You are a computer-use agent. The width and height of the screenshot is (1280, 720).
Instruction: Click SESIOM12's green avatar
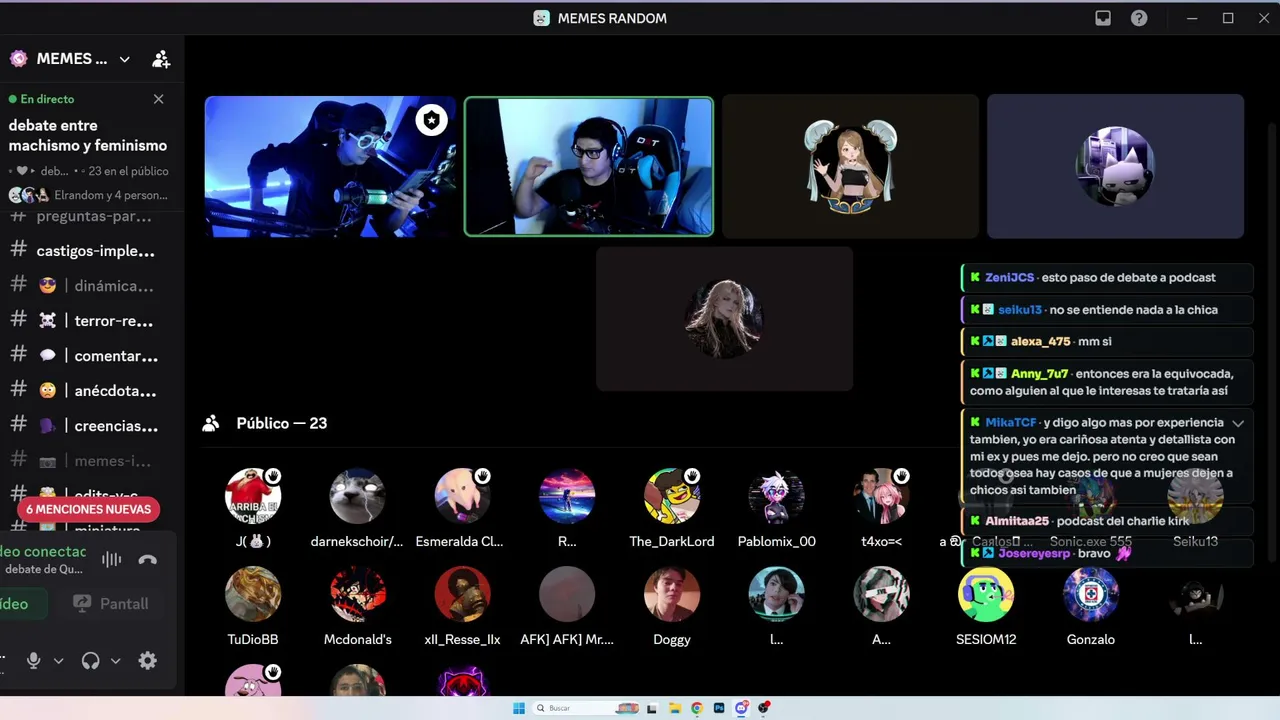986,594
